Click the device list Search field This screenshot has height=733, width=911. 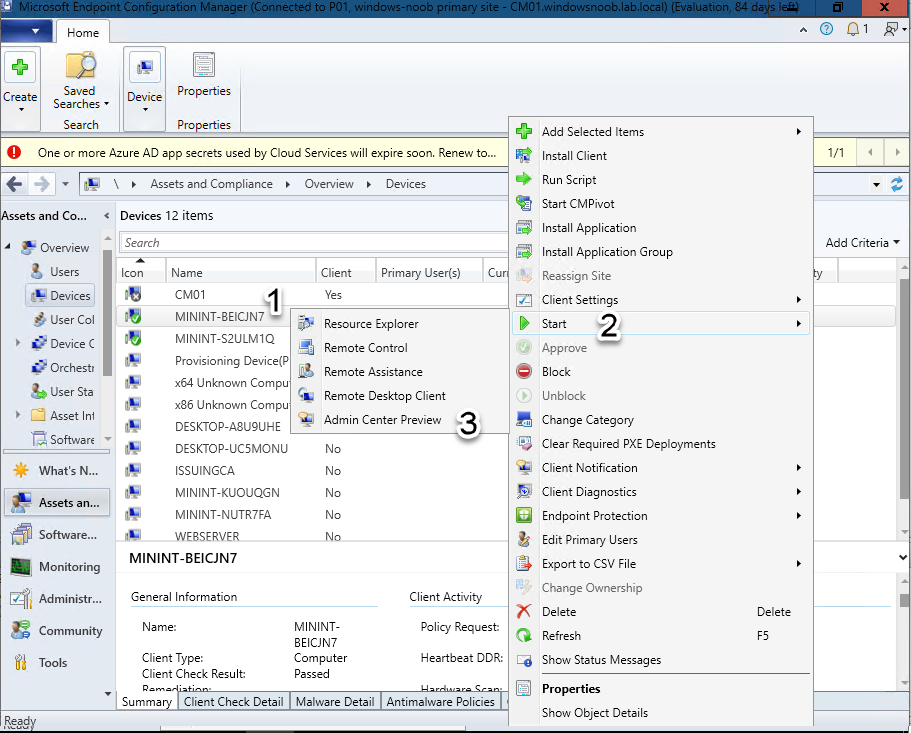coord(314,243)
